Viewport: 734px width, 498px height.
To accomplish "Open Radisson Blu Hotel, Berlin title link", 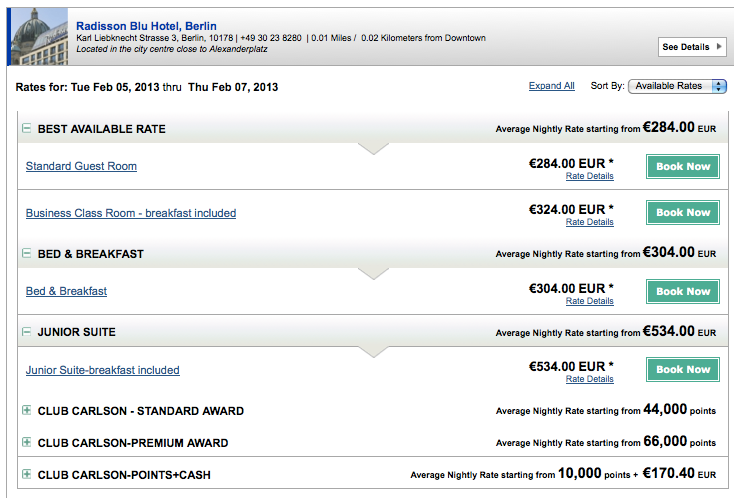I will (x=146, y=25).
